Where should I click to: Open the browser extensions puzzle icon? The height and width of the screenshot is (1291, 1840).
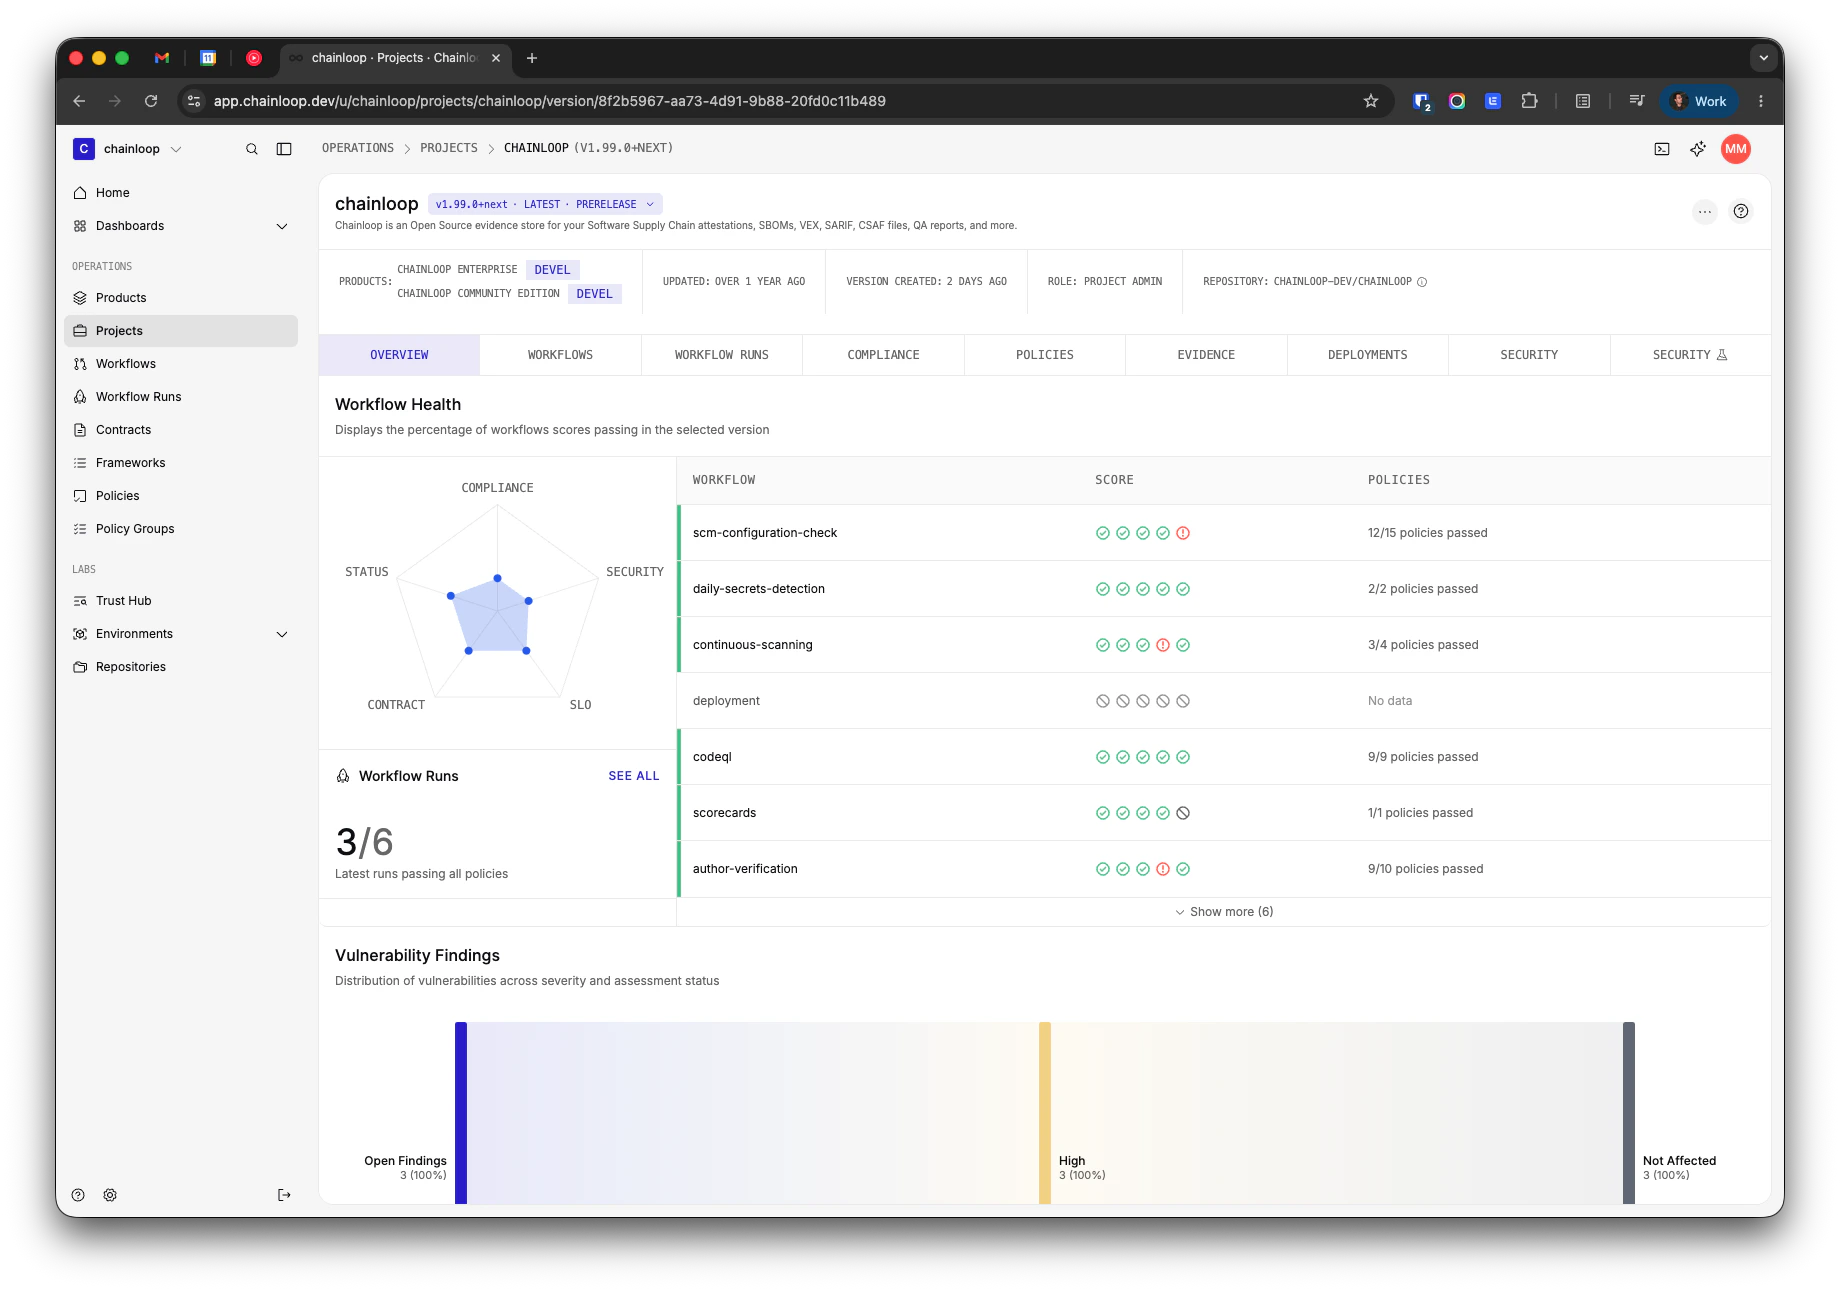pos(1529,101)
